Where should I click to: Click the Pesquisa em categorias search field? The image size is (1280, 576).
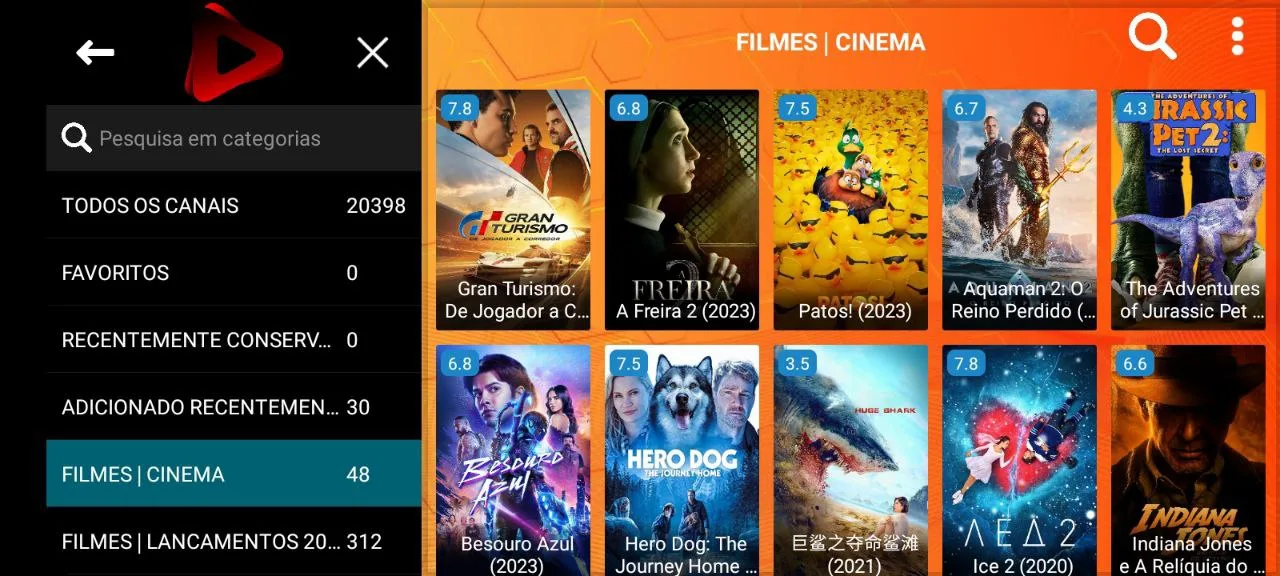[233, 138]
